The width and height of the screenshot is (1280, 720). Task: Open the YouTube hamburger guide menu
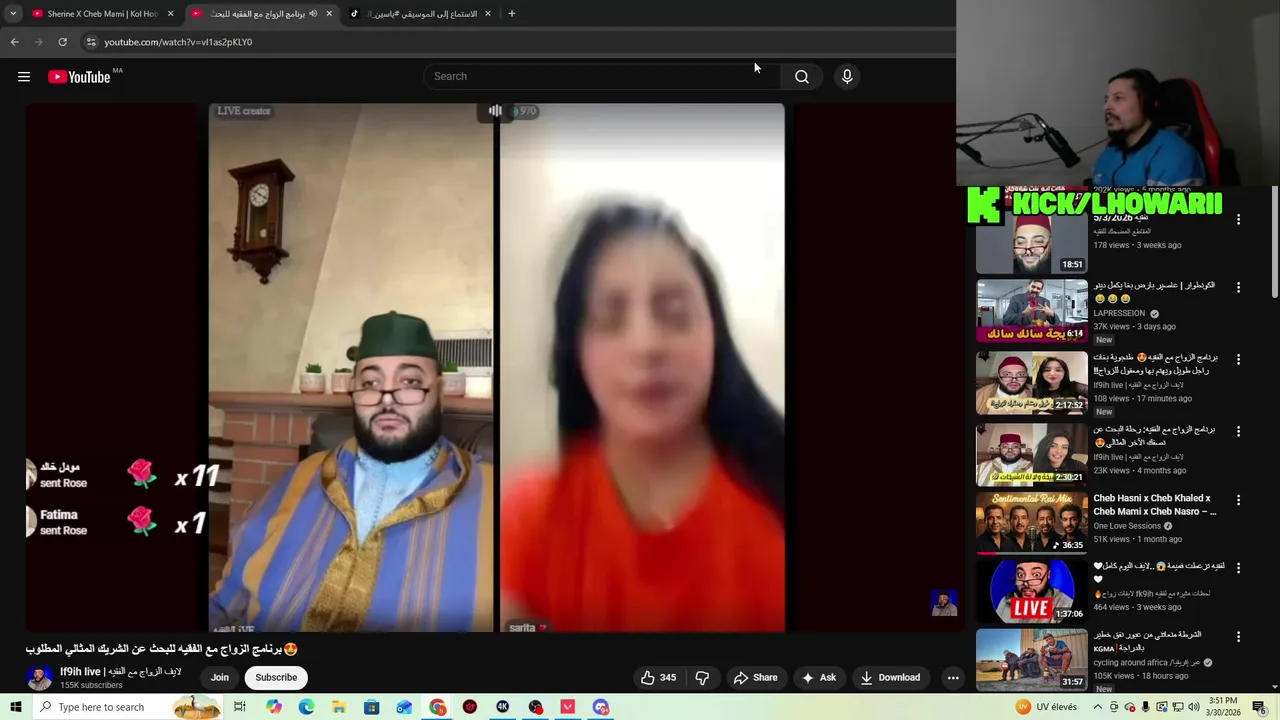tap(24, 77)
